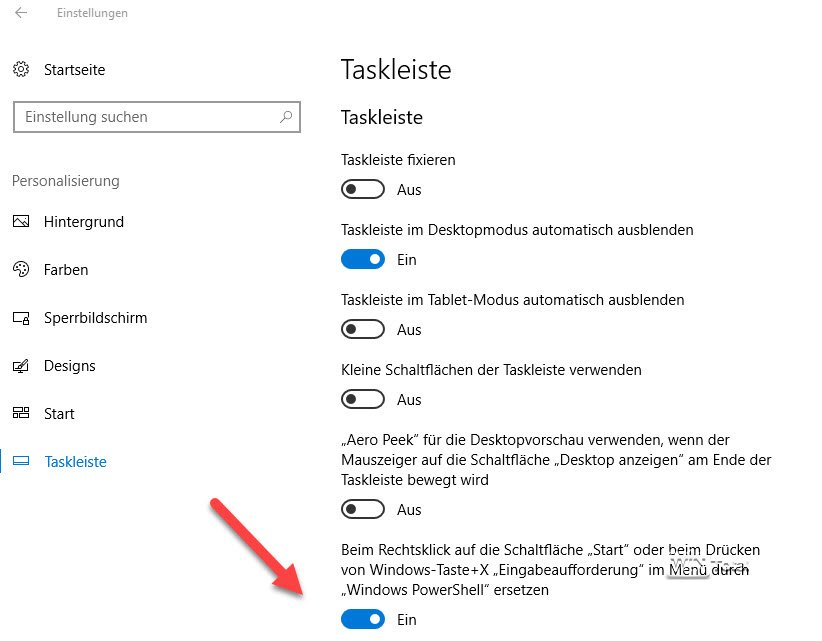Click the Start tiles icon
The height and width of the screenshot is (641, 822).
pyautogui.click(x=21, y=414)
